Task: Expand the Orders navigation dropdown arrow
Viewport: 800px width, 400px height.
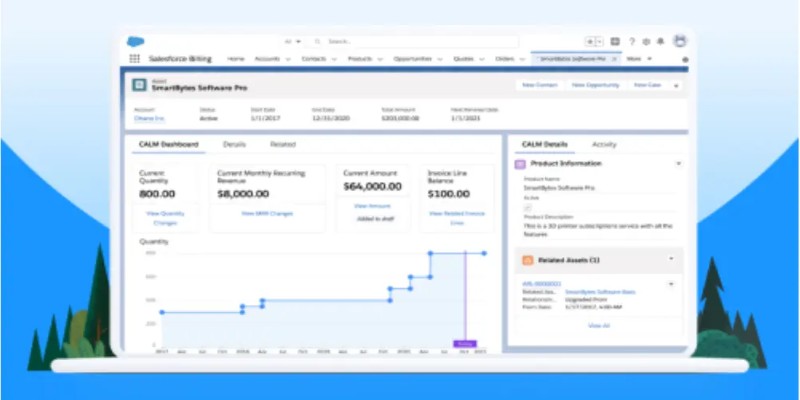Action: click(x=522, y=59)
